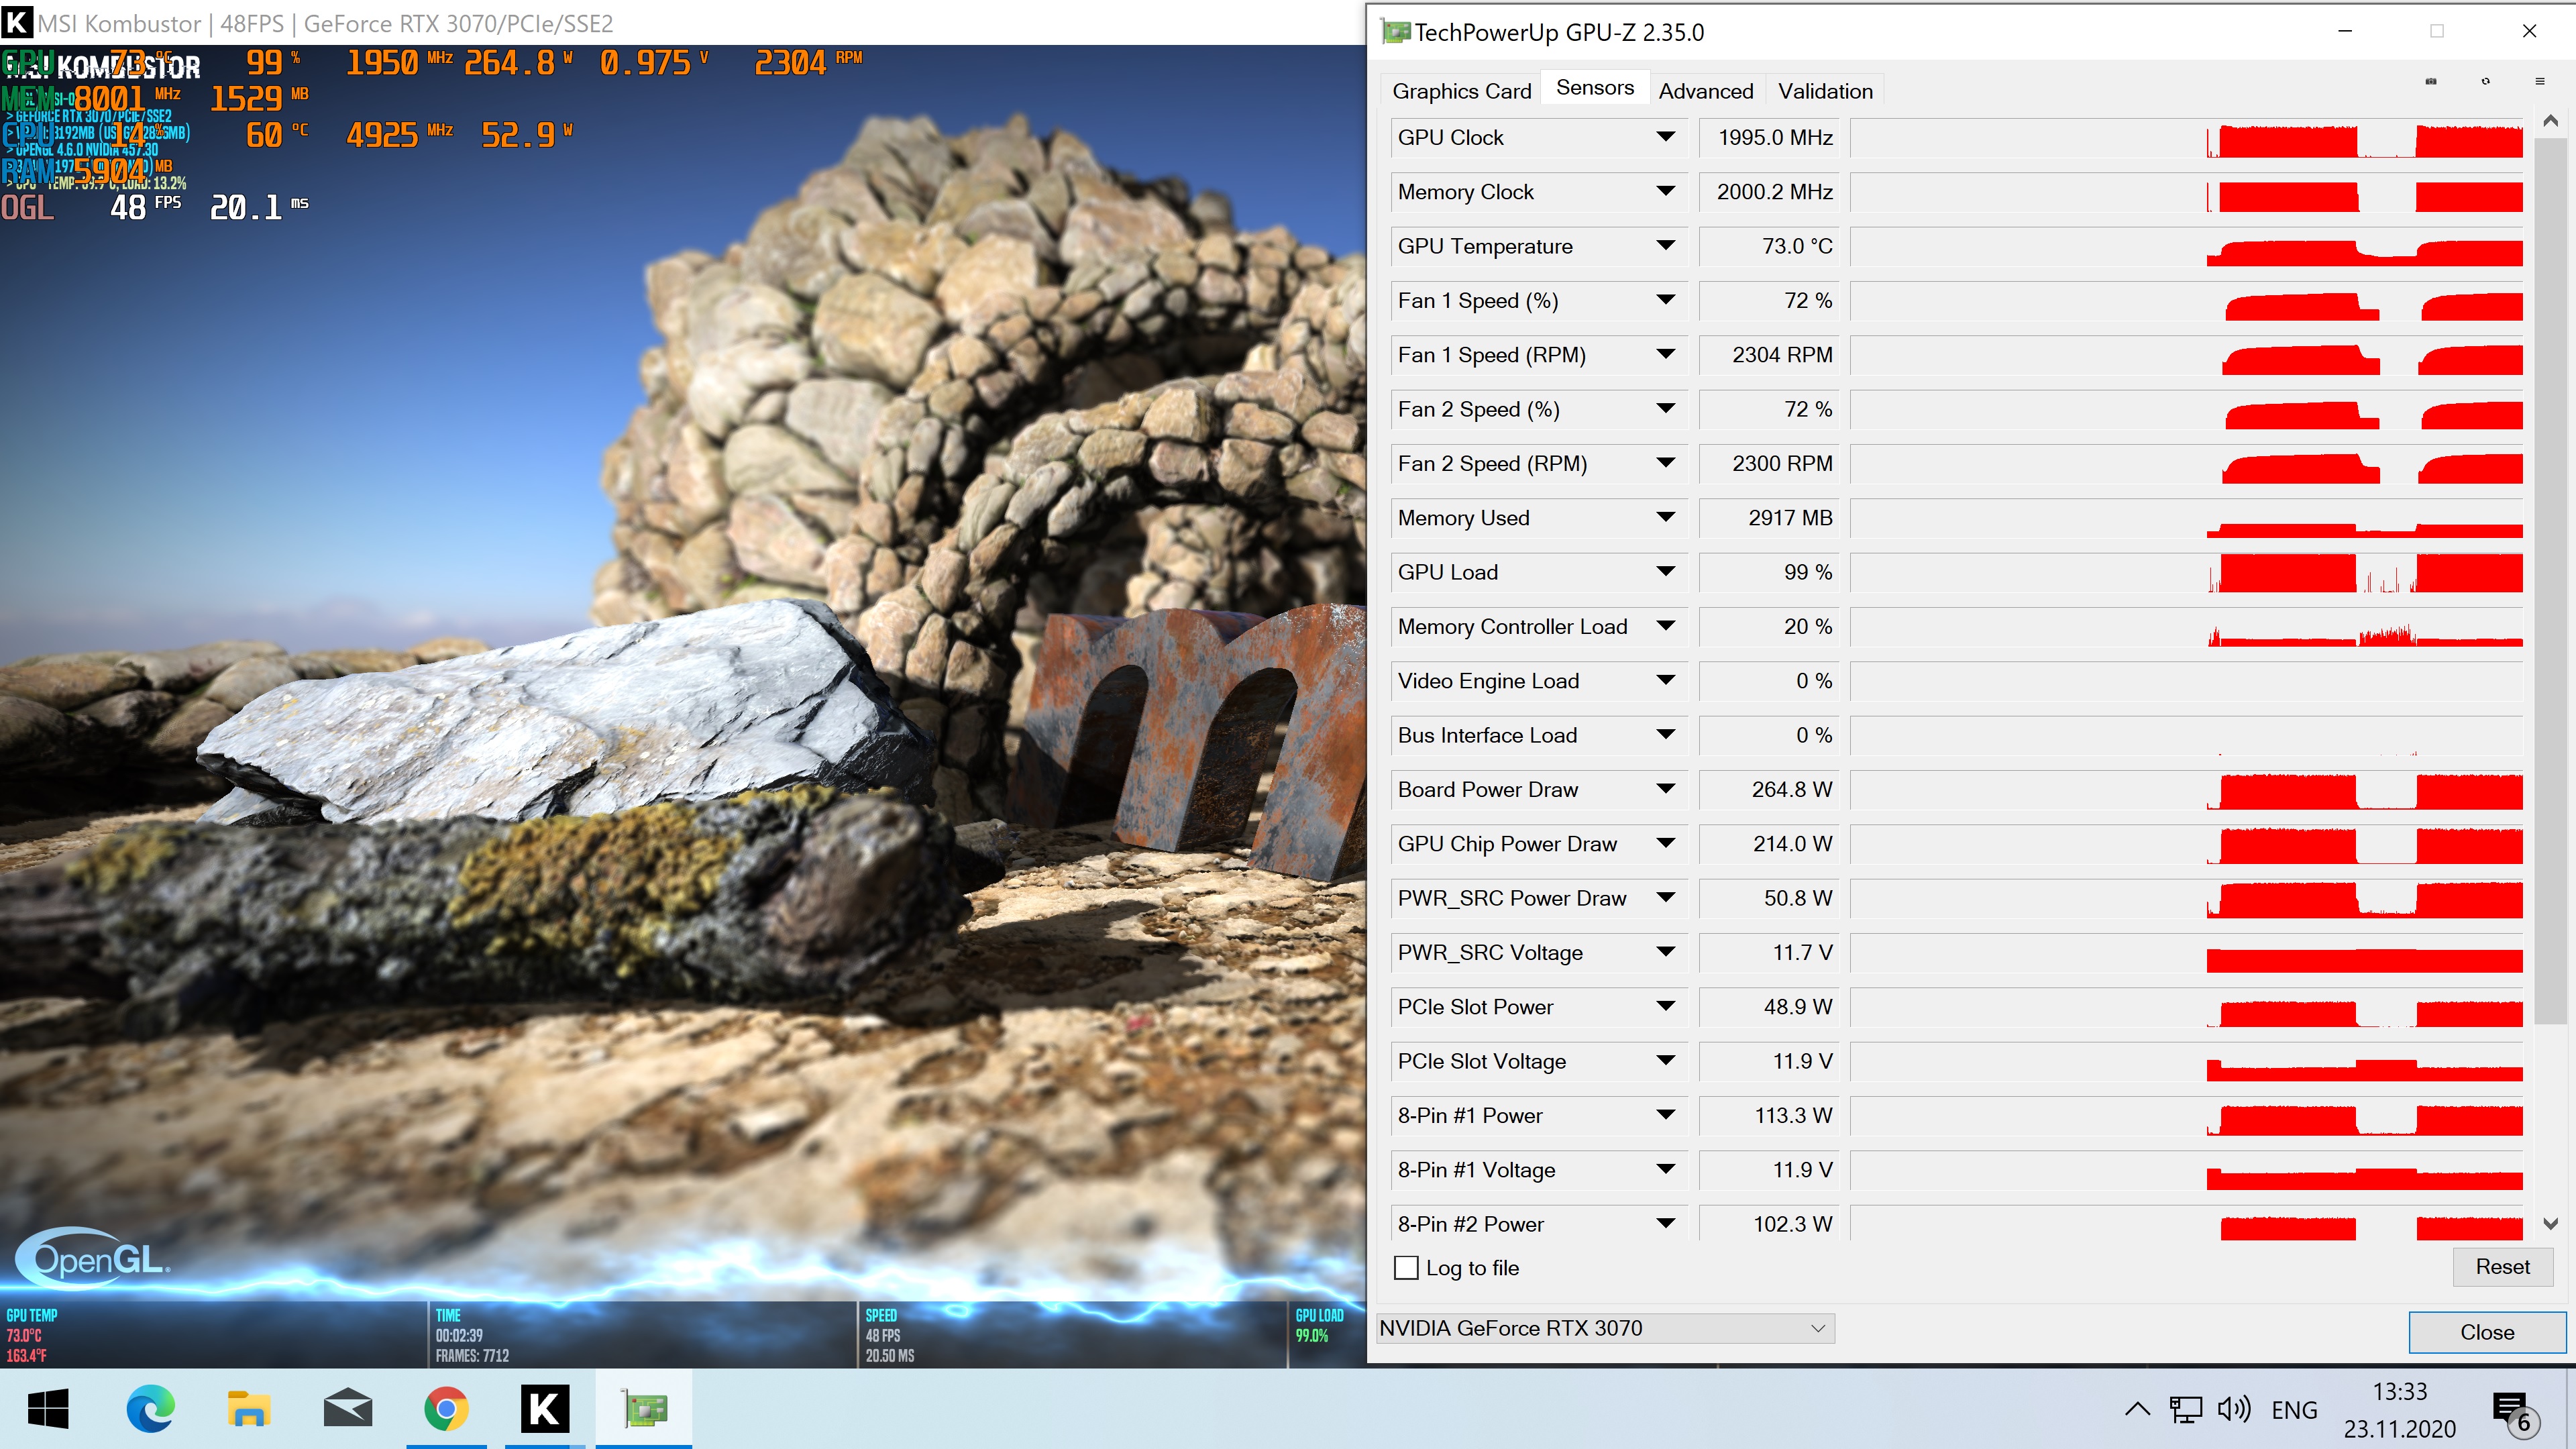Expand the Board Power Draw dropdown arrow

[x=1665, y=789]
